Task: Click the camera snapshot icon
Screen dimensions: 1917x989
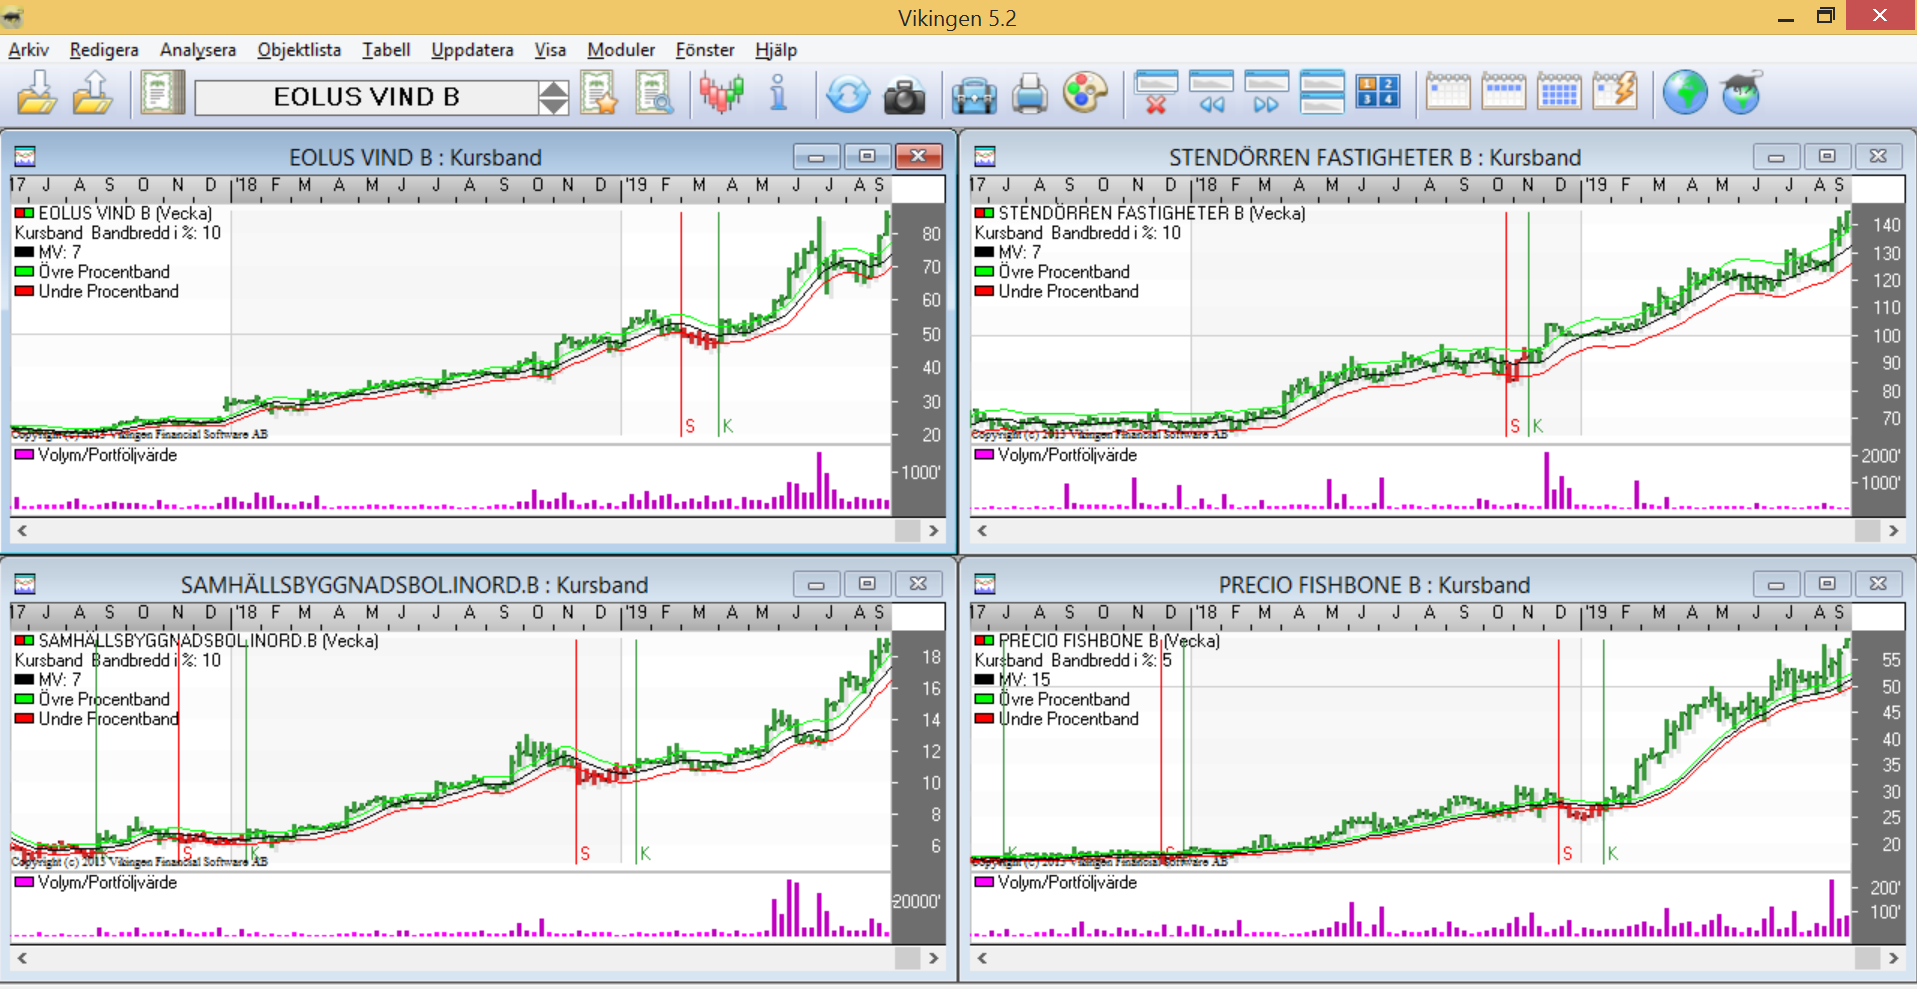Action: (x=904, y=96)
